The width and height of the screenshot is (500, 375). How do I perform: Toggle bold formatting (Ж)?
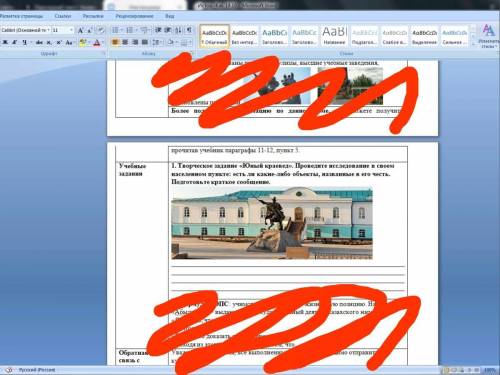coord(5,42)
